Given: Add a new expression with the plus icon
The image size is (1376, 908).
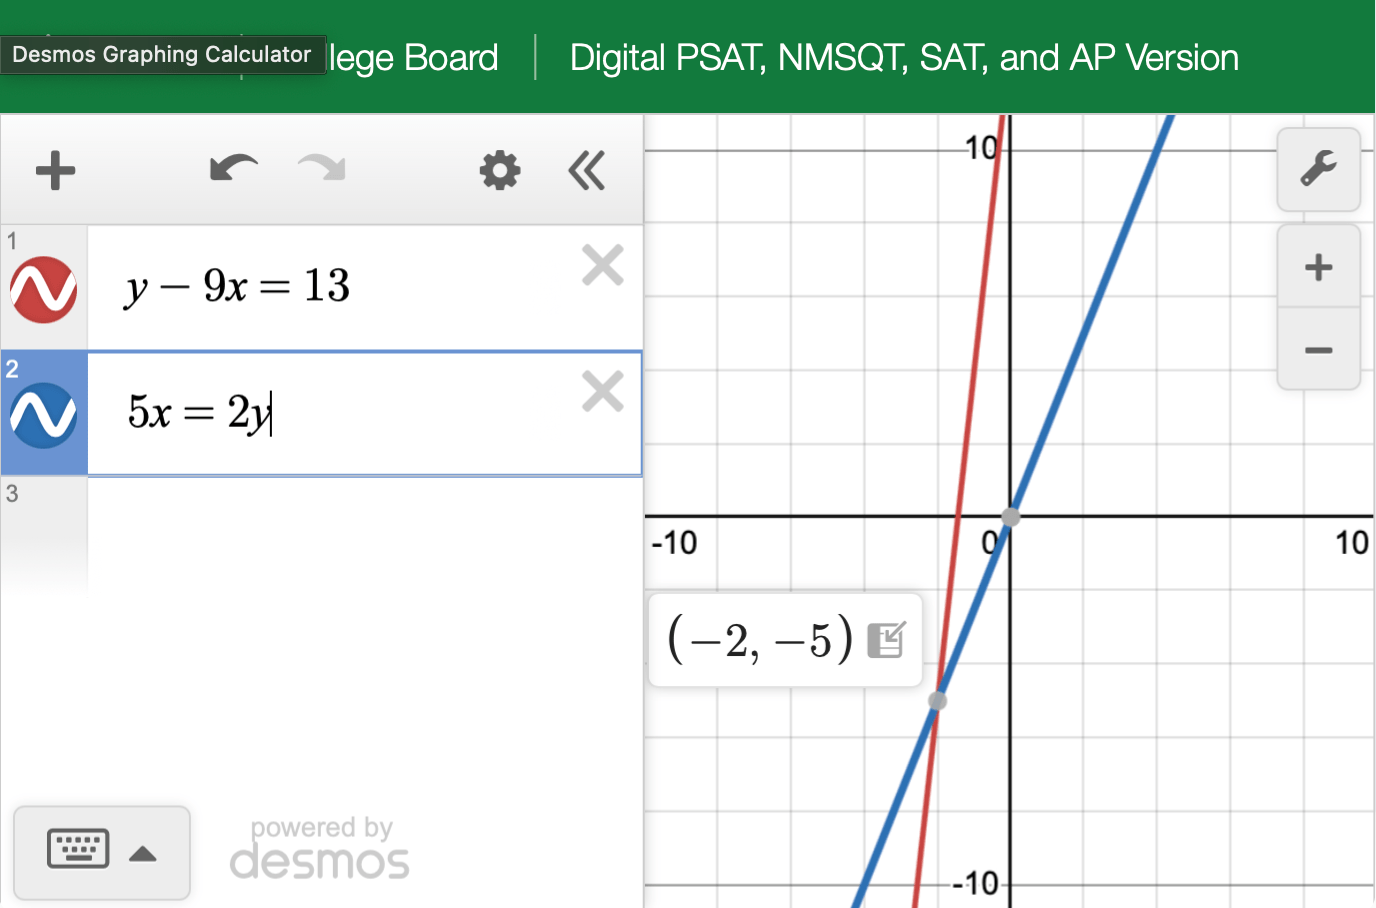Looking at the screenshot, I should click(55, 169).
